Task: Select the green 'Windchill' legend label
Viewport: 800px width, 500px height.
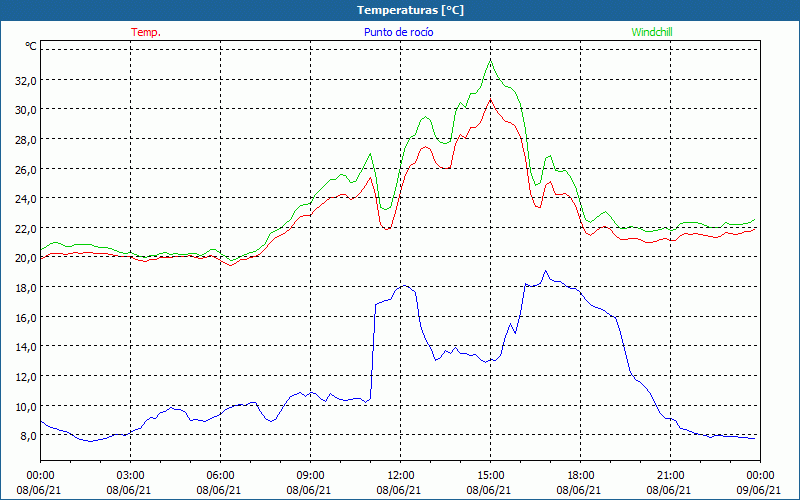Action: click(652, 32)
